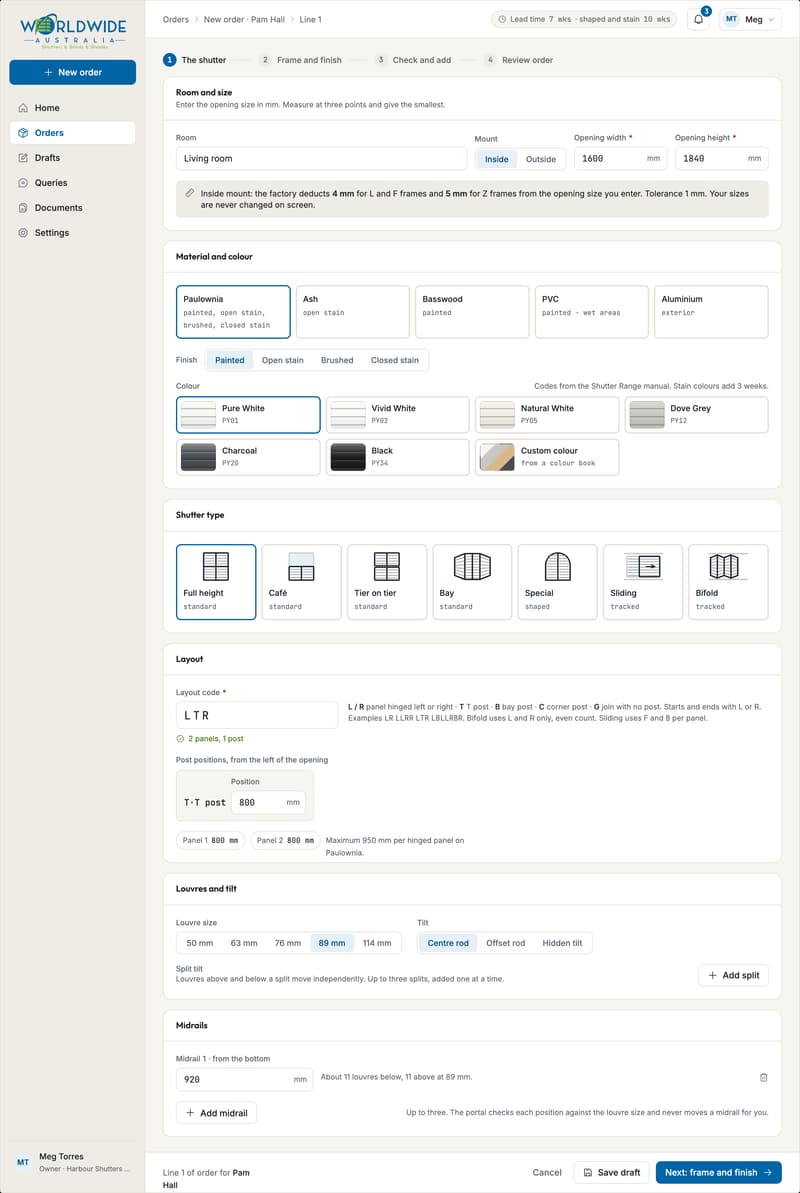Viewport: 800px width, 1193px height.
Task: Select 89 mm louvre size
Action: tap(332, 943)
